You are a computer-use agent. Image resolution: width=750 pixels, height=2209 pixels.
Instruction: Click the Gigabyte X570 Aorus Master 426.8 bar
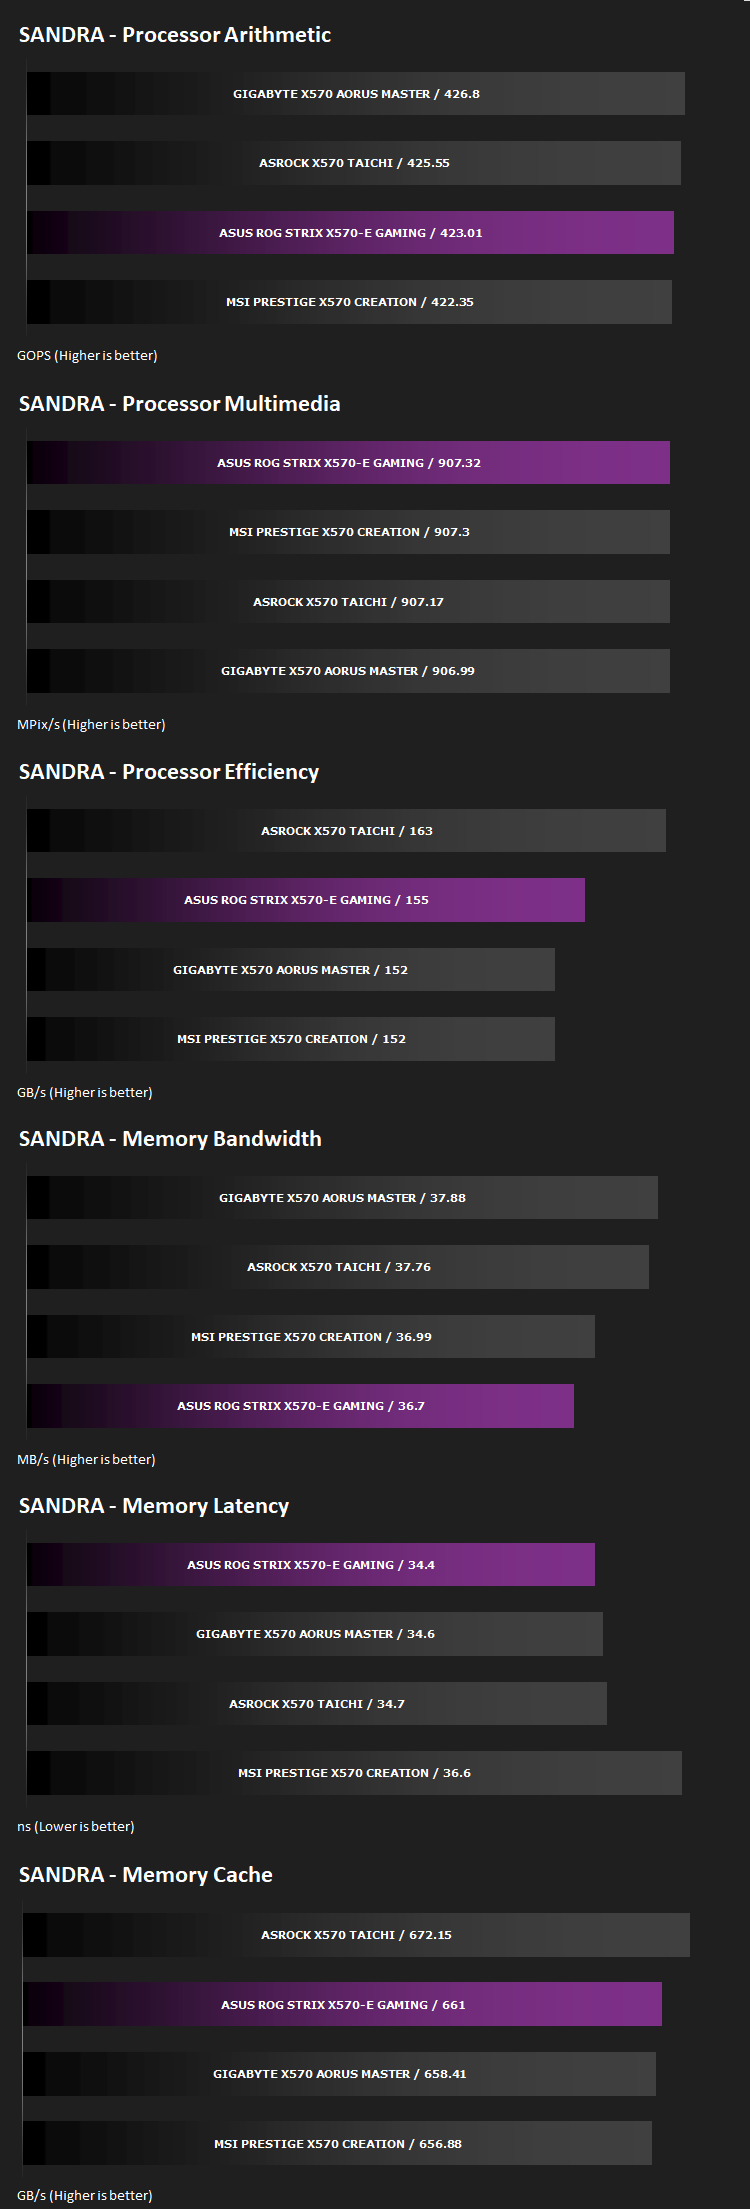click(356, 94)
